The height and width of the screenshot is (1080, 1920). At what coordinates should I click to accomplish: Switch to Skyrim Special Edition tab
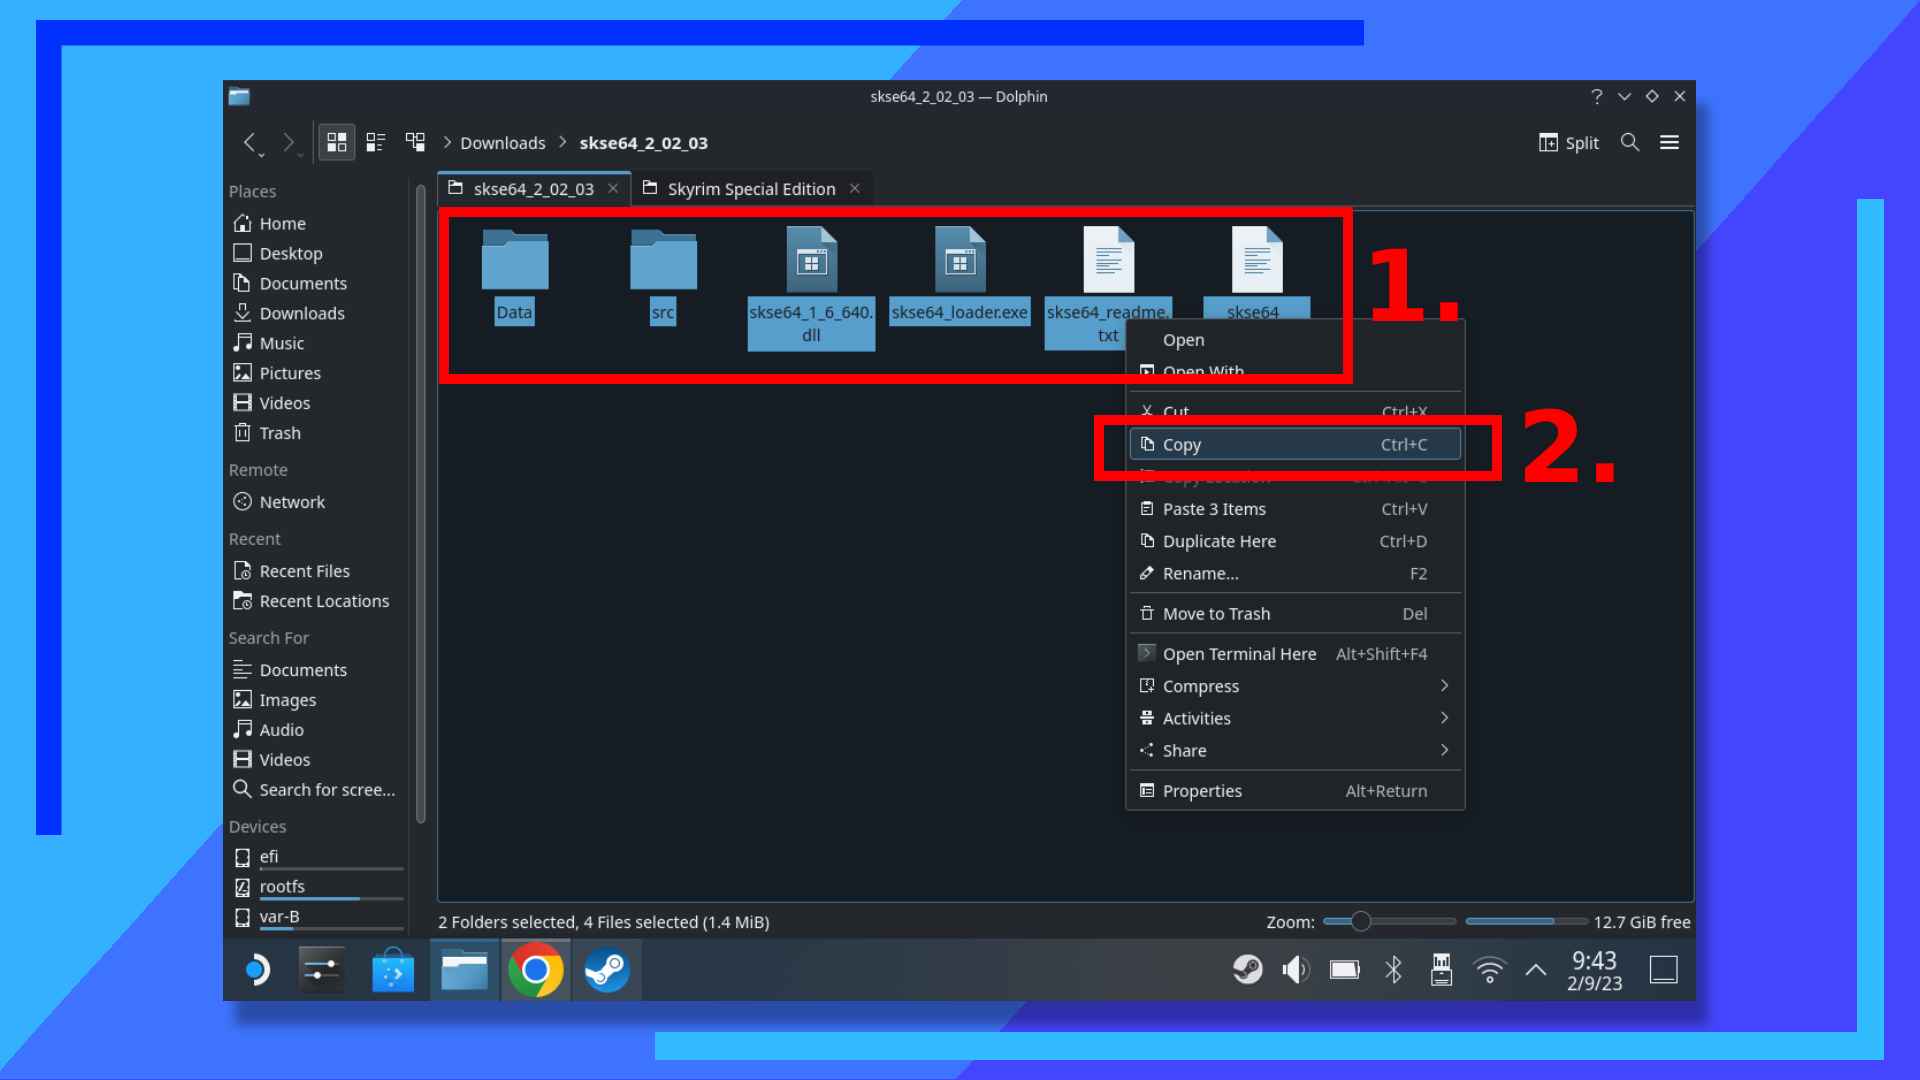coord(750,189)
